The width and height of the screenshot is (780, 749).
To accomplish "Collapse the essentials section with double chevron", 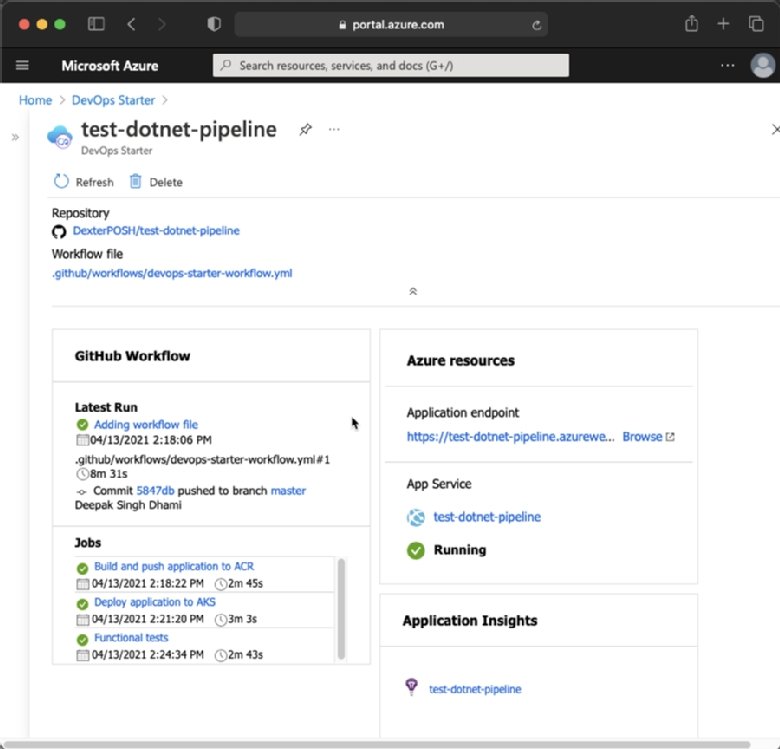I will [x=413, y=291].
